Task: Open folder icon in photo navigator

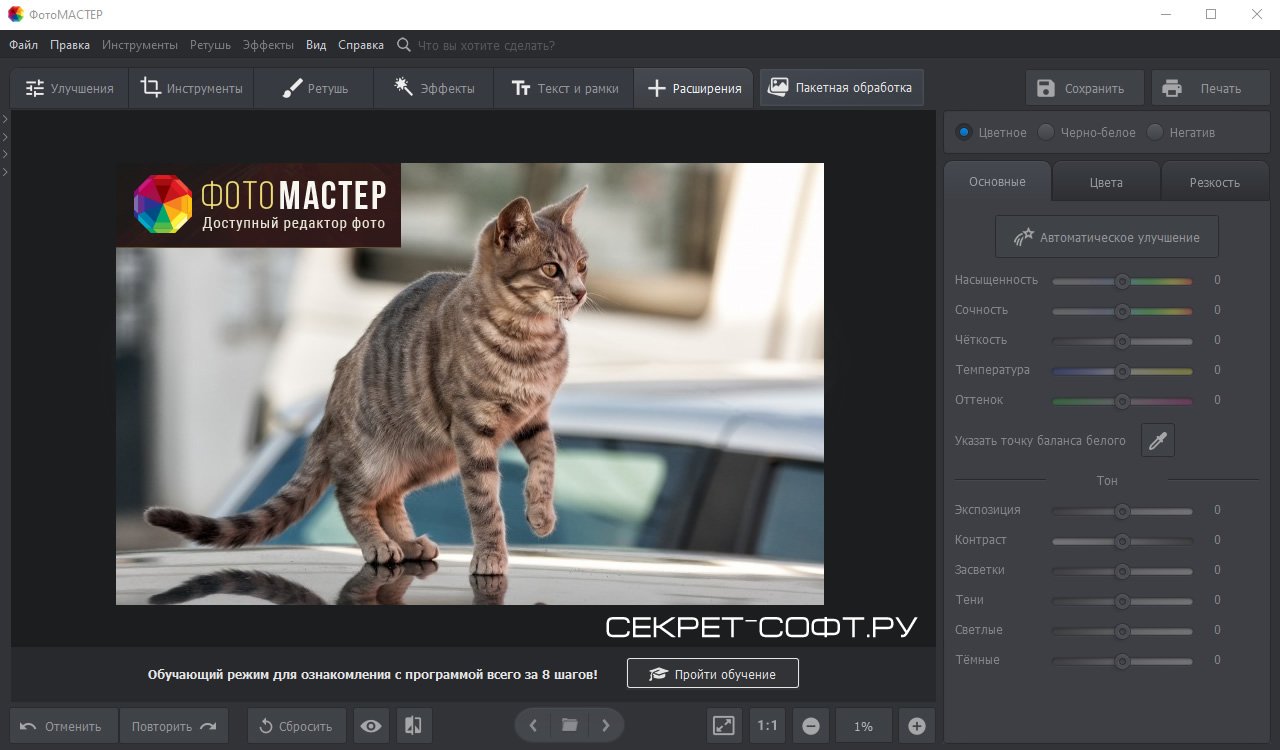Action: pyautogui.click(x=570, y=725)
